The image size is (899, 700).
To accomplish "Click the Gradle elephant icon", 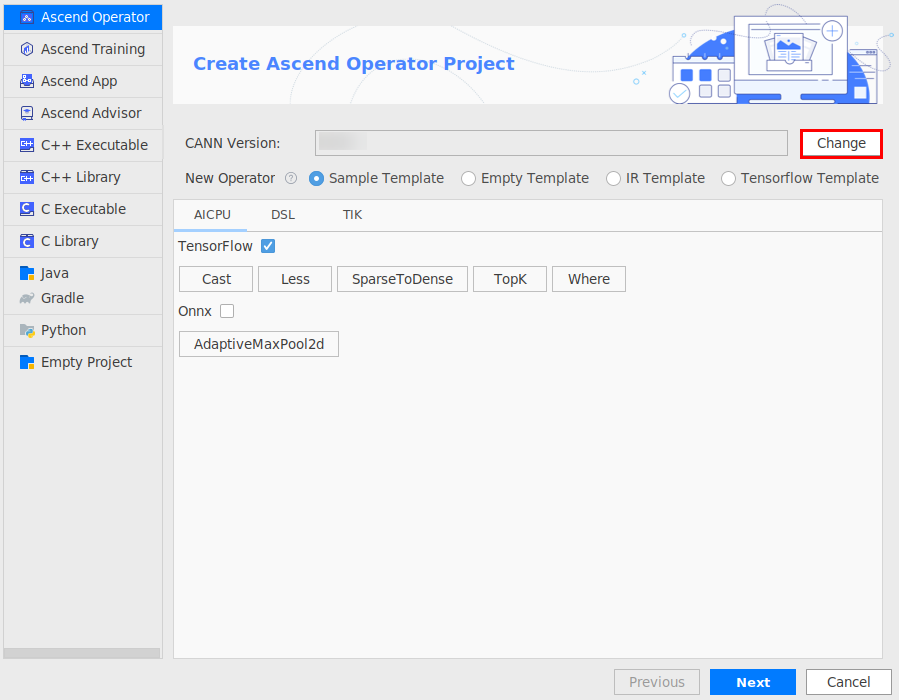I will (27, 298).
